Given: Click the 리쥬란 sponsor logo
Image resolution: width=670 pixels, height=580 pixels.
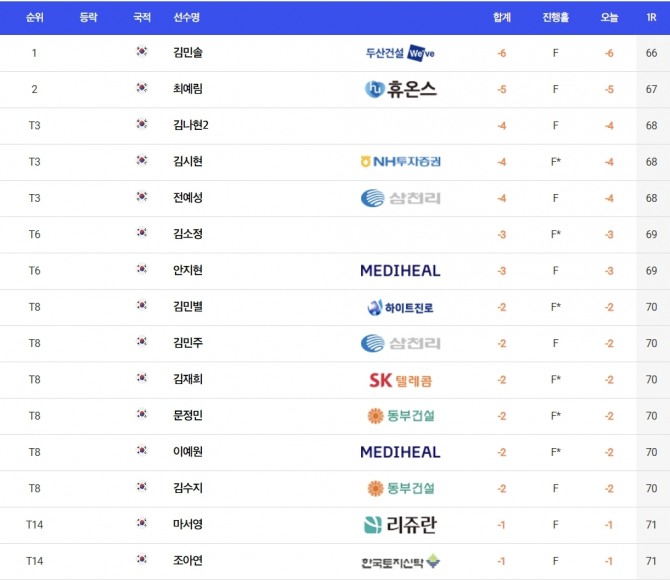Looking at the screenshot, I should coord(400,524).
